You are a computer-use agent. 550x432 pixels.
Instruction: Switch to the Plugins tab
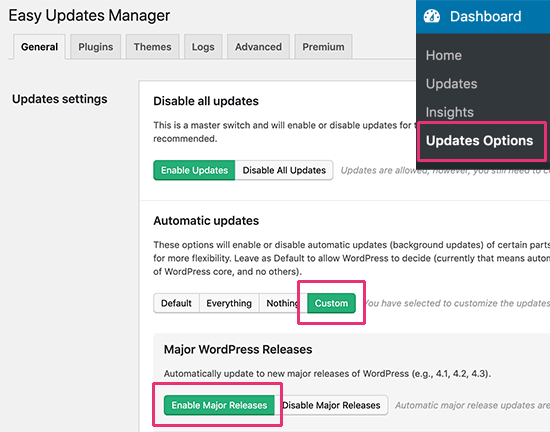95,47
